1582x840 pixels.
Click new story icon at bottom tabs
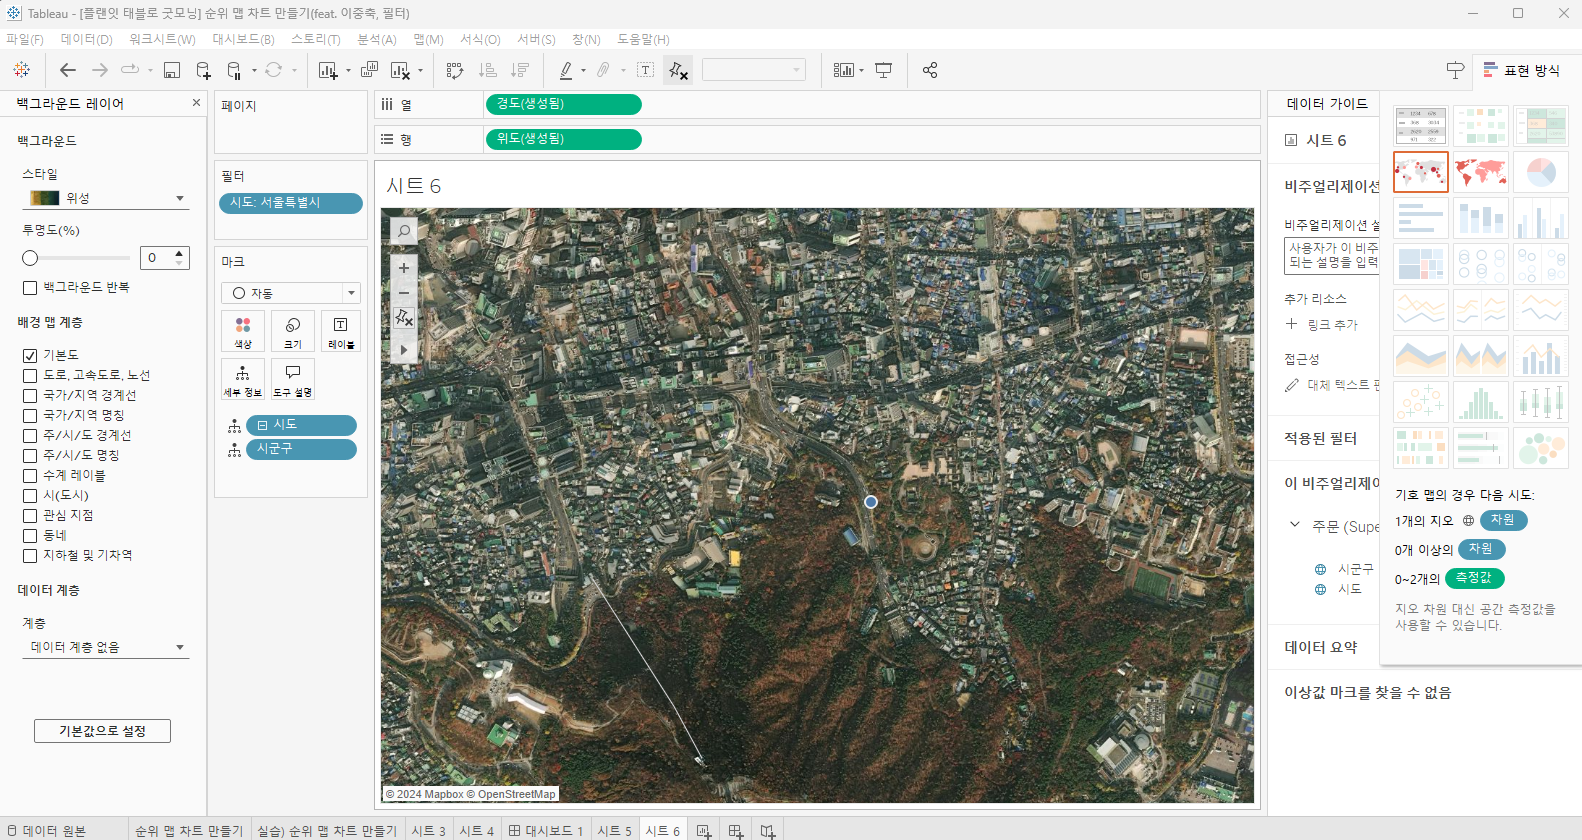[x=768, y=831]
